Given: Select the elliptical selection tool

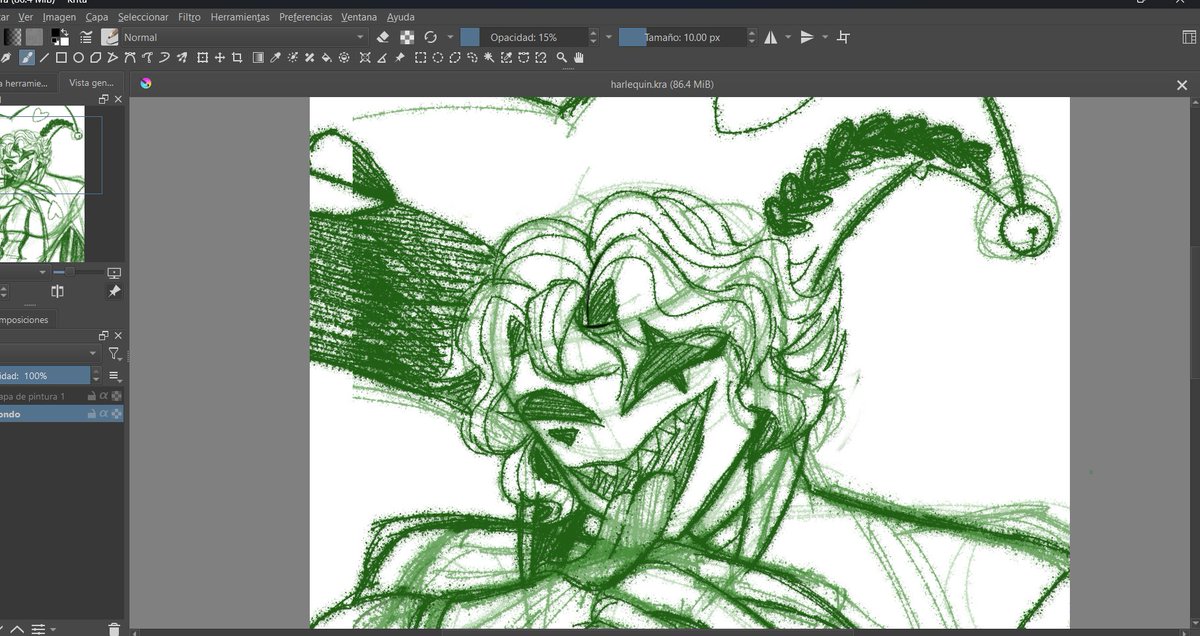Looking at the screenshot, I should (437, 57).
